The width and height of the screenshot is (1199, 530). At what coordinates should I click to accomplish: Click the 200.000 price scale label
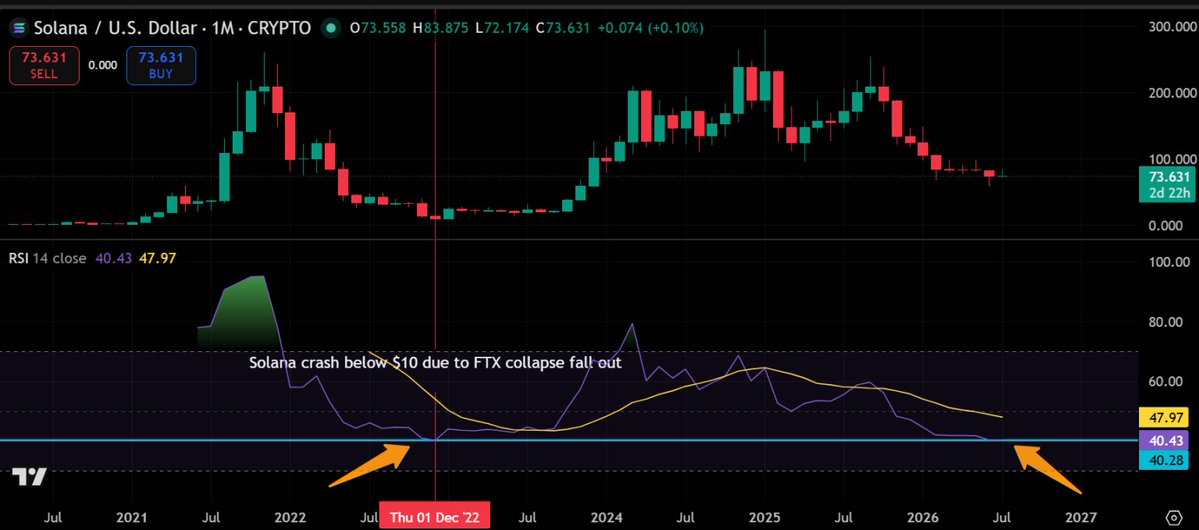[1172, 93]
